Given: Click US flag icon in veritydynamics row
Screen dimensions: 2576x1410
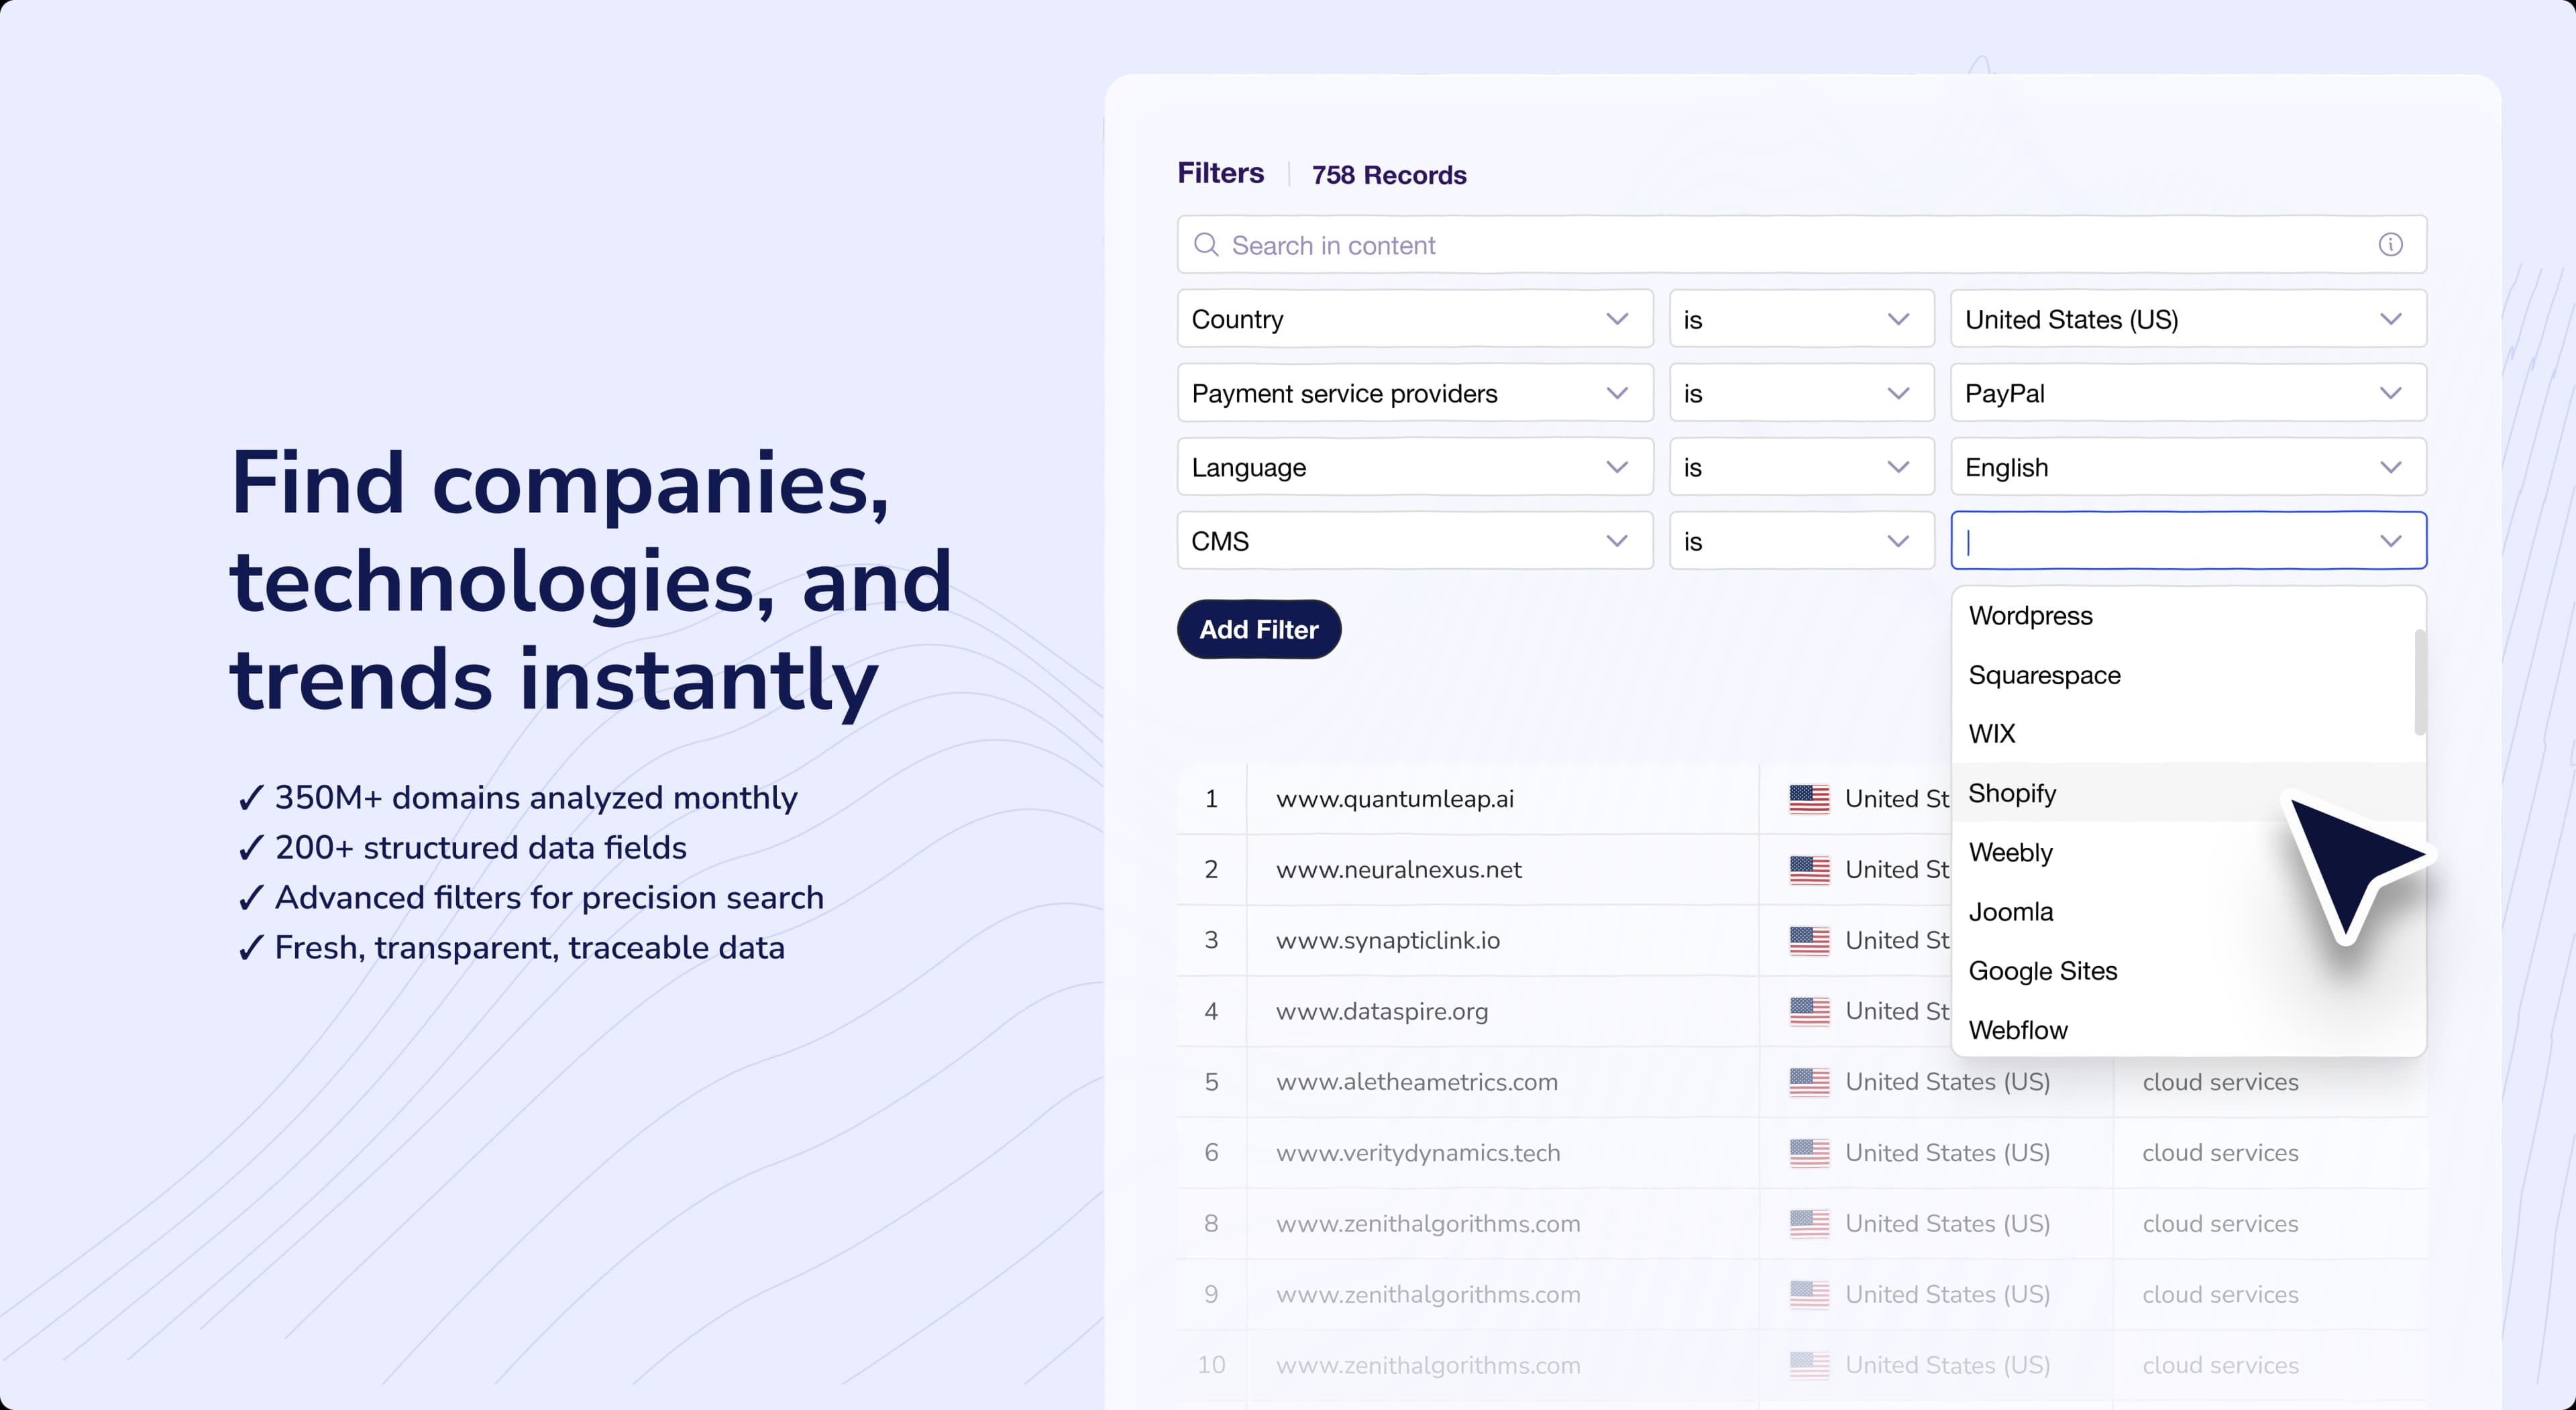Looking at the screenshot, I should click(x=1809, y=1153).
